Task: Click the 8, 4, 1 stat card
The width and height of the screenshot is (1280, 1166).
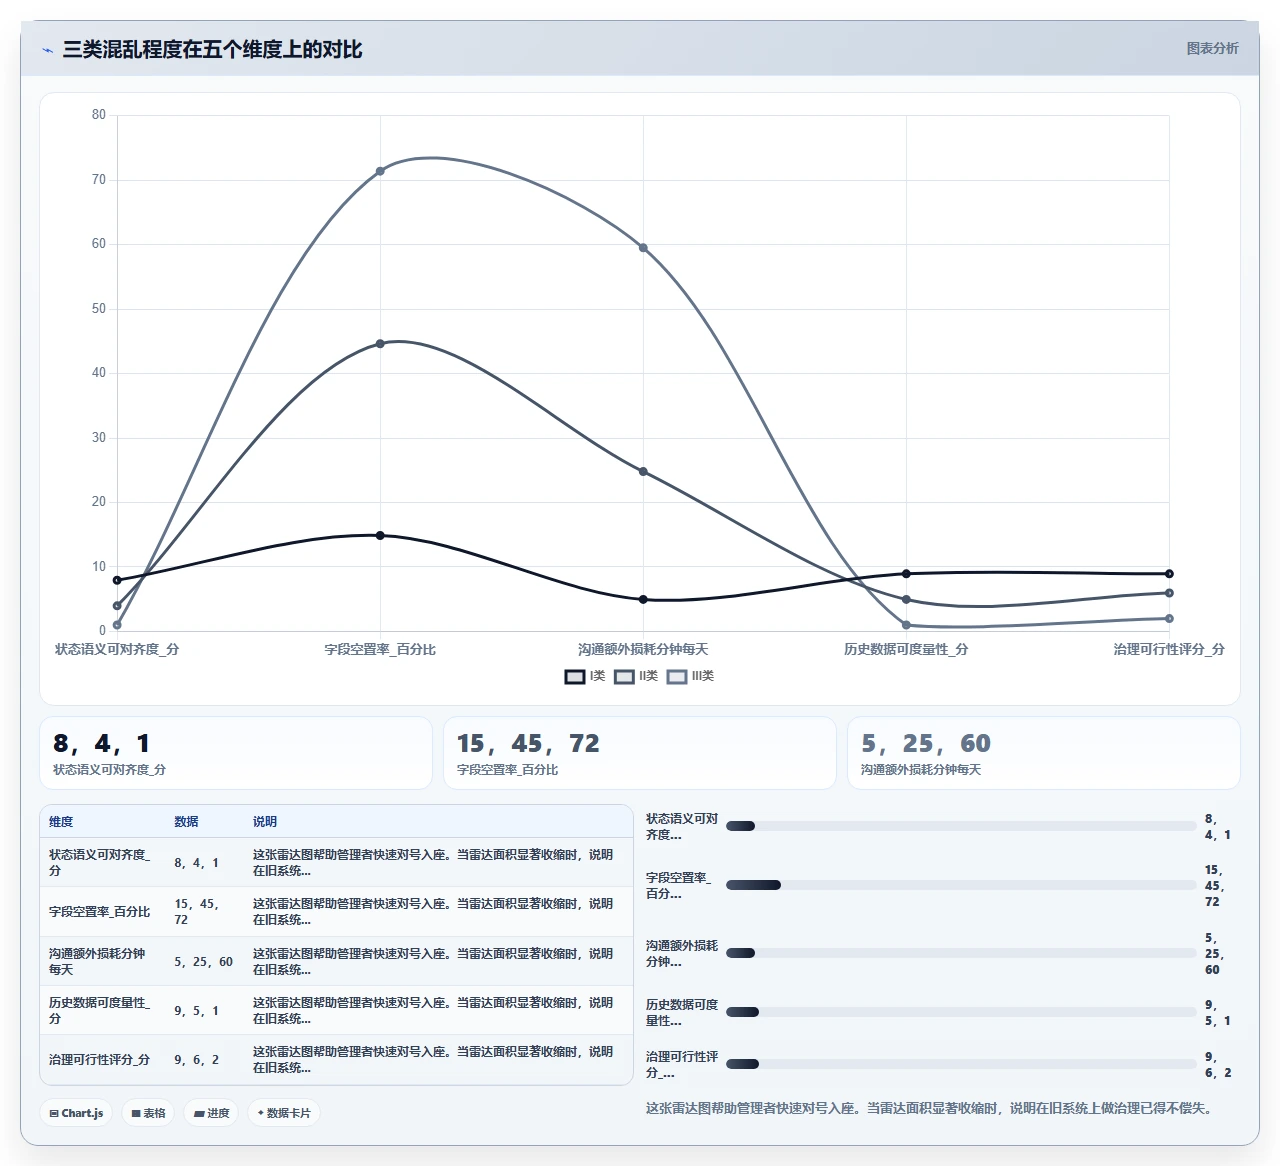Action: click(236, 753)
